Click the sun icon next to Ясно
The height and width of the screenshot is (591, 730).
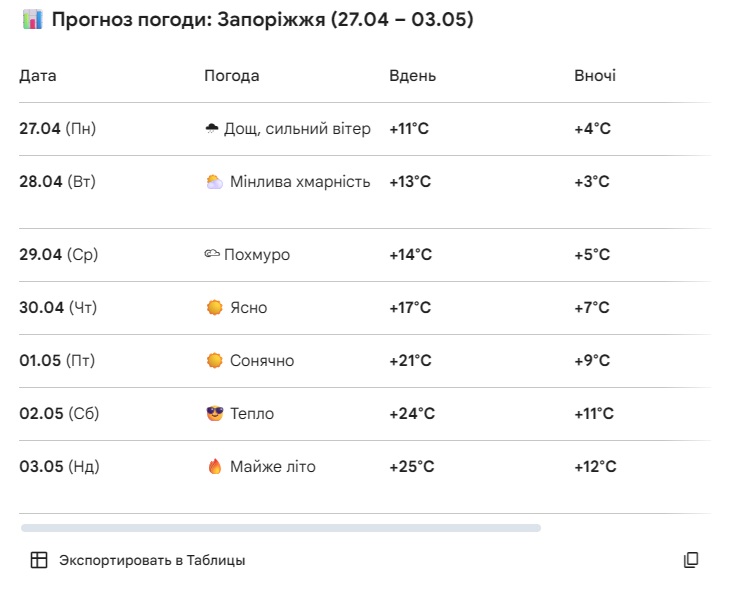(214, 308)
